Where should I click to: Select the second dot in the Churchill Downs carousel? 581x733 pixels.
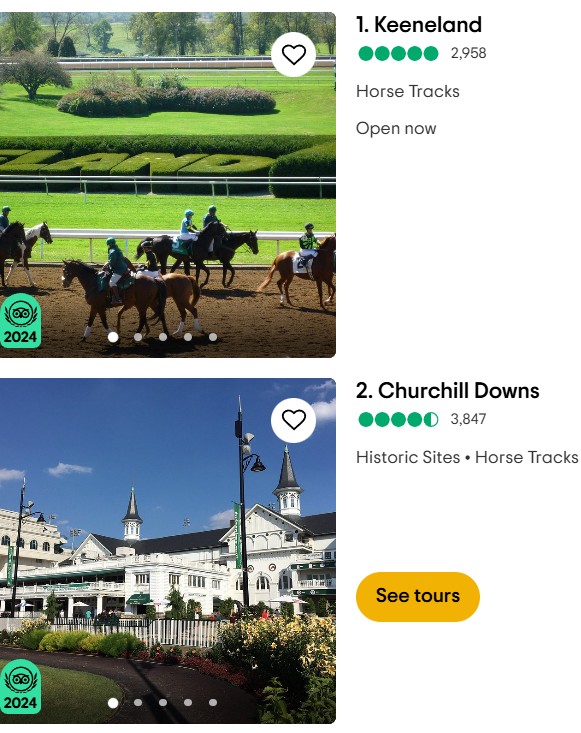(138, 702)
